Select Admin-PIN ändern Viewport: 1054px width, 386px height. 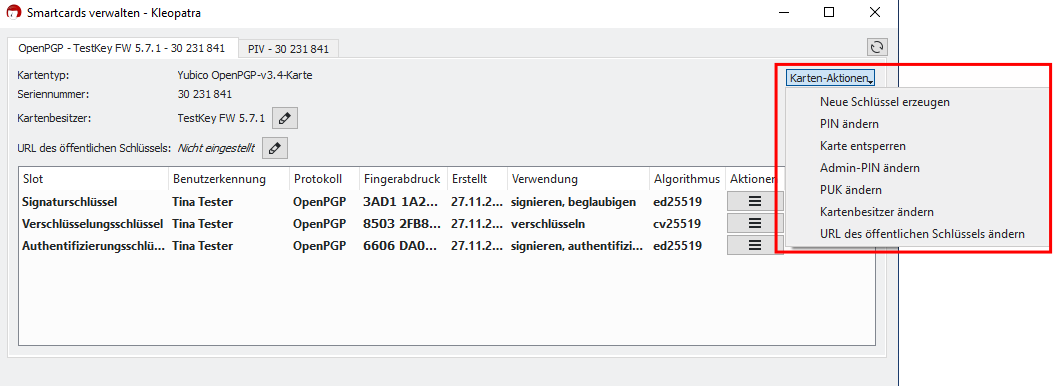pyautogui.click(x=870, y=168)
